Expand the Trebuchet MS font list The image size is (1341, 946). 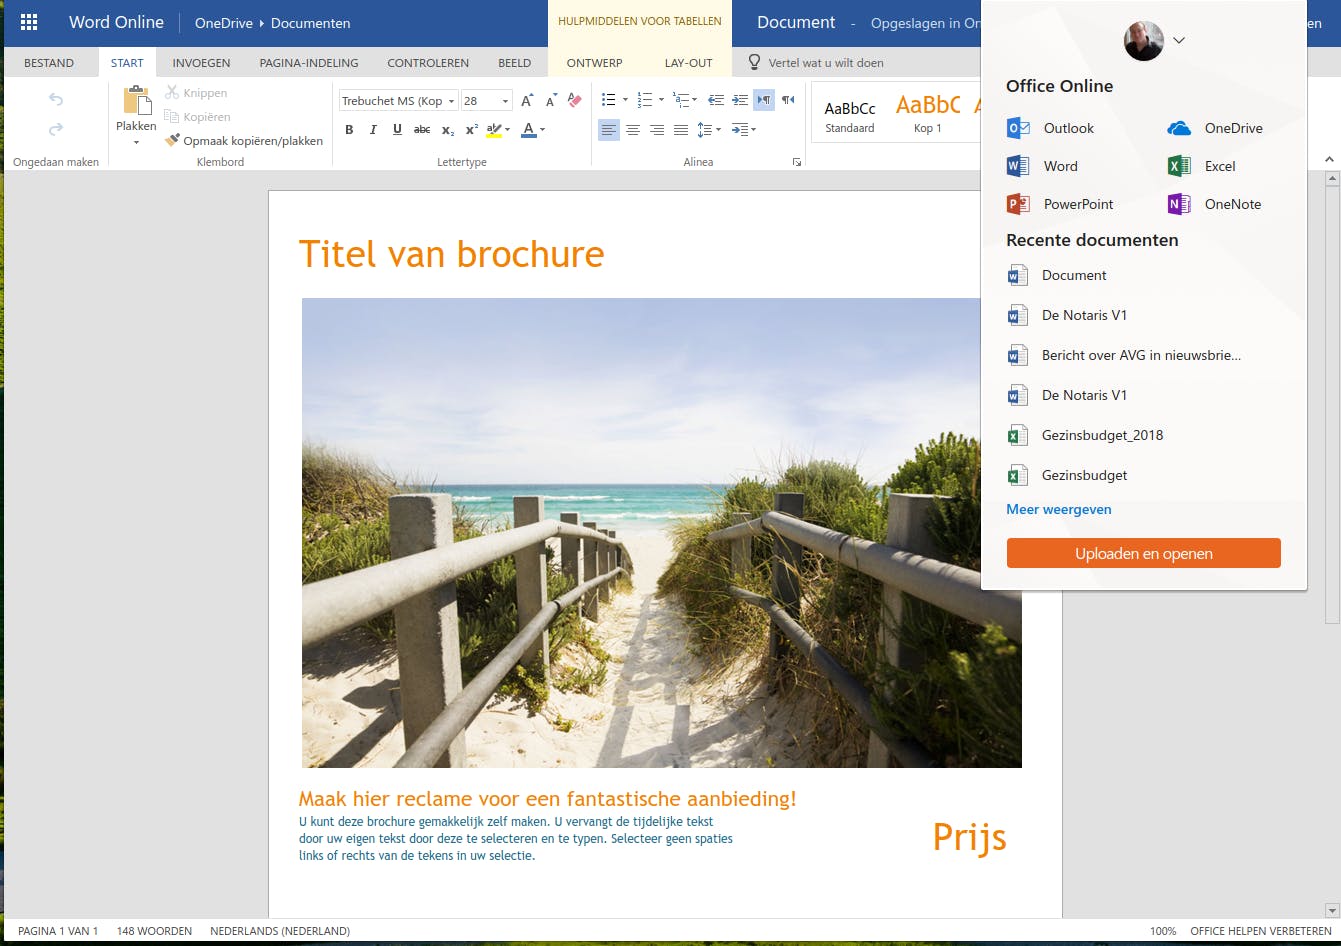click(453, 100)
